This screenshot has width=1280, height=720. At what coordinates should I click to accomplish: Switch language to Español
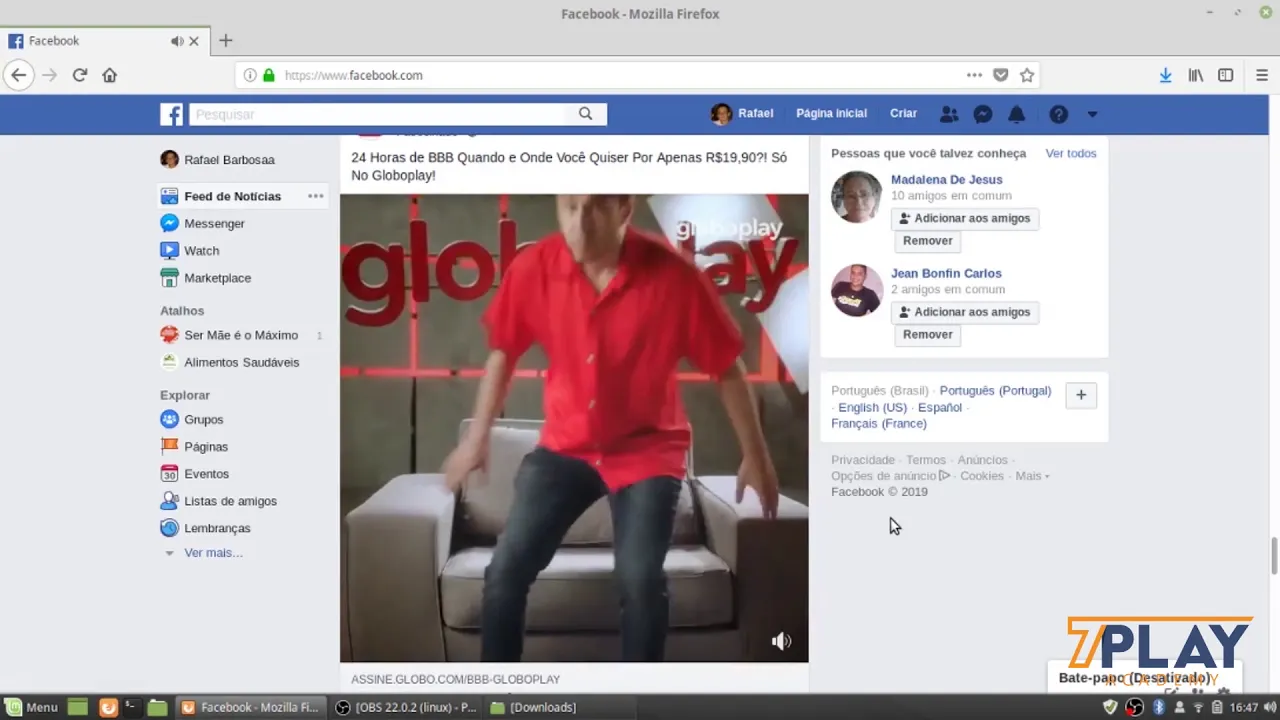click(x=940, y=408)
